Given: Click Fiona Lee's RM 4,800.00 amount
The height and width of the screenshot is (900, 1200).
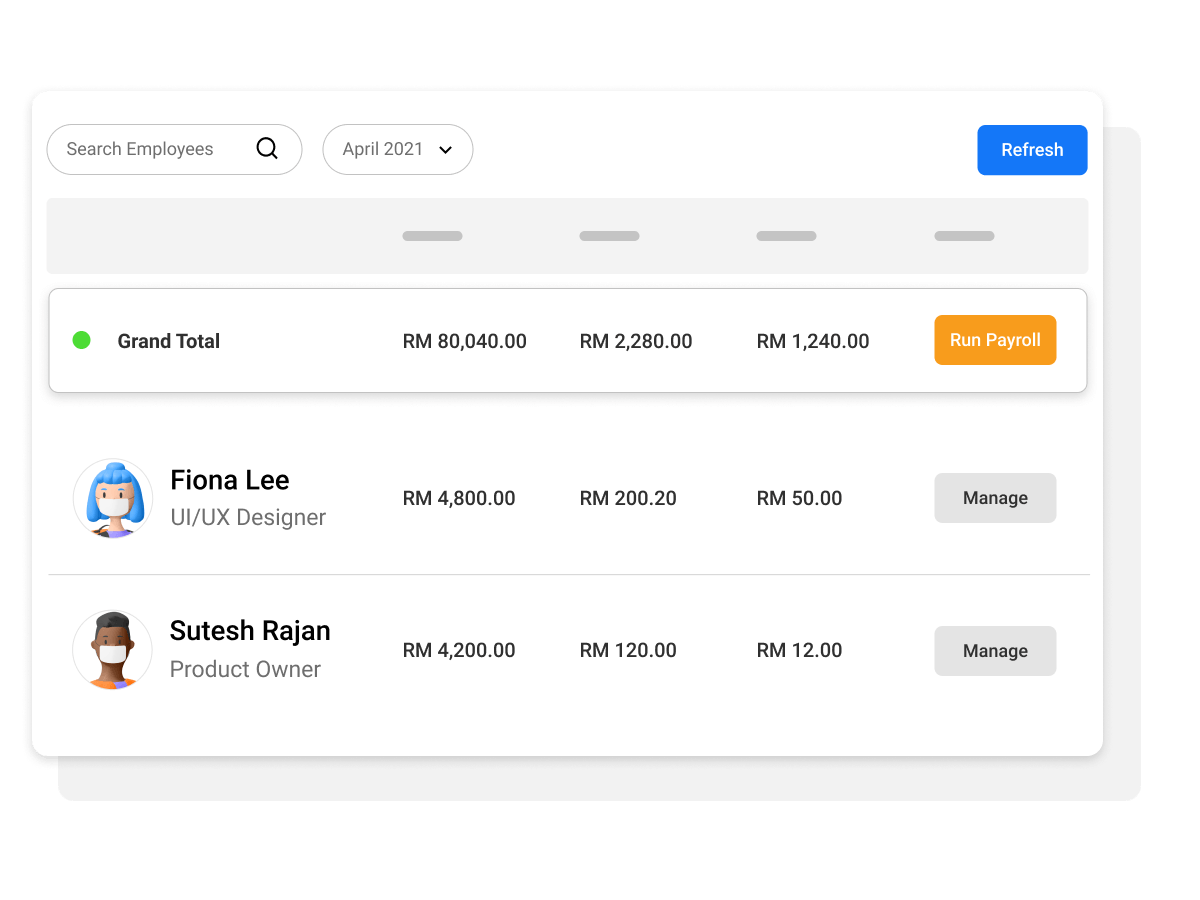Looking at the screenshot, I should (459, 498).
